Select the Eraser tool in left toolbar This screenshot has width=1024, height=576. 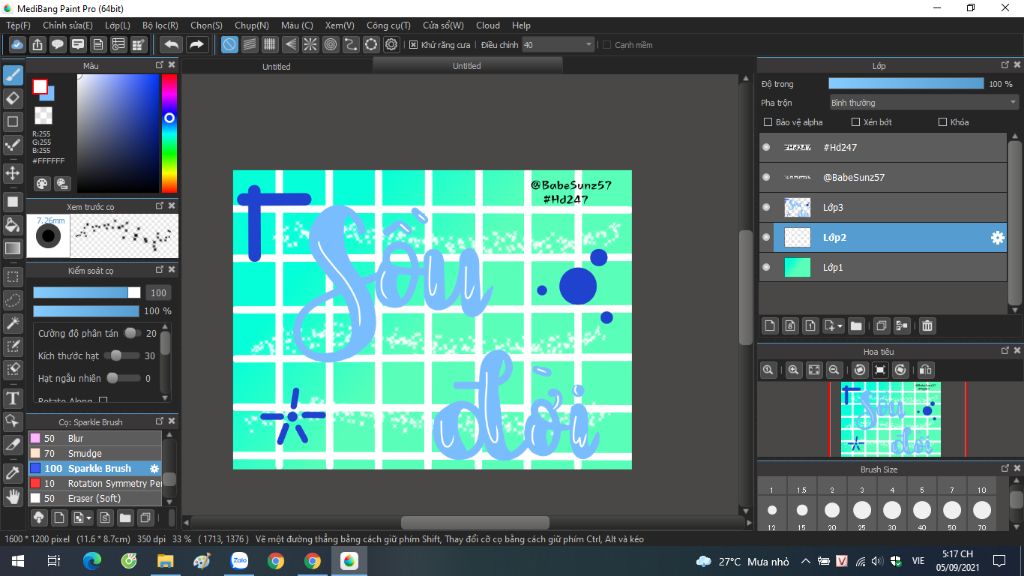(x=12, y=99)
